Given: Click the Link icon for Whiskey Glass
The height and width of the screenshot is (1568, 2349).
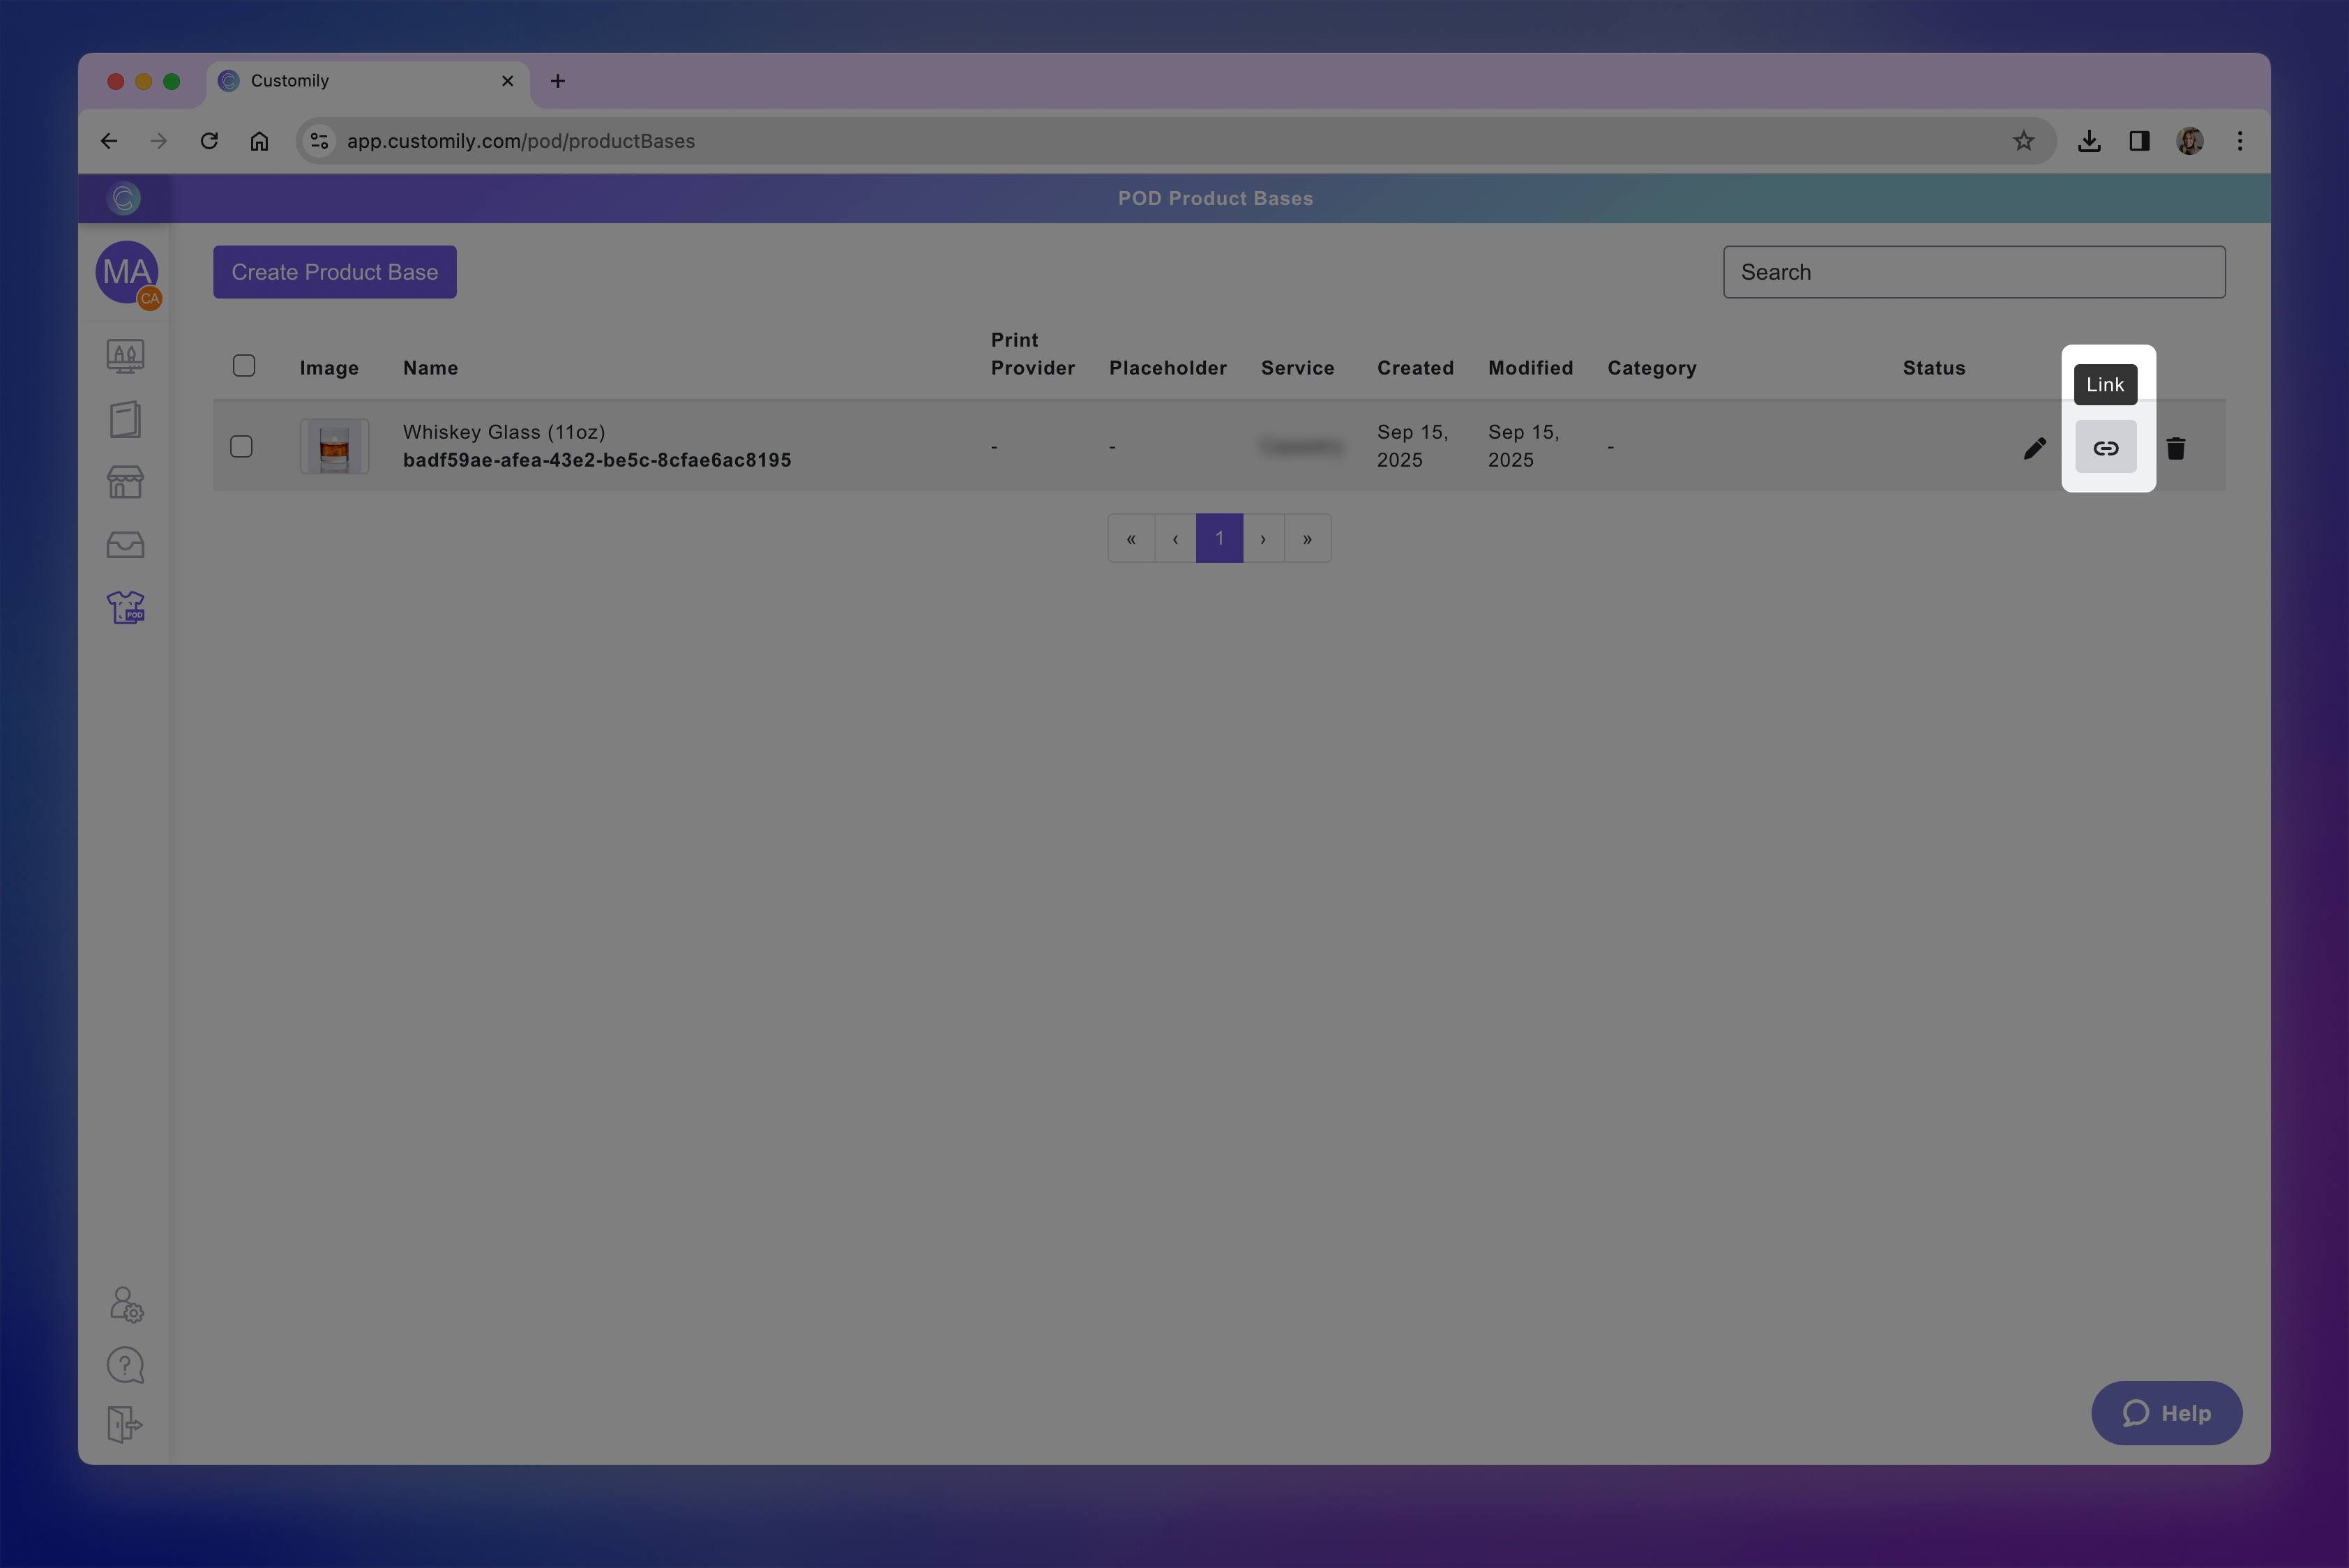Looking at the screenshot, I should click(x=2105, y=447).
